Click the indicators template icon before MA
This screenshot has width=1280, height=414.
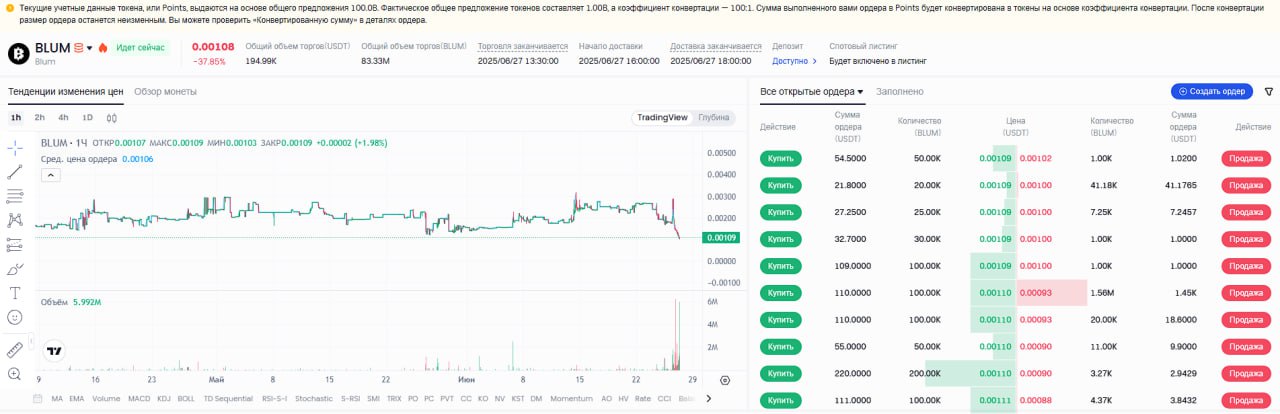pos(38,398)
